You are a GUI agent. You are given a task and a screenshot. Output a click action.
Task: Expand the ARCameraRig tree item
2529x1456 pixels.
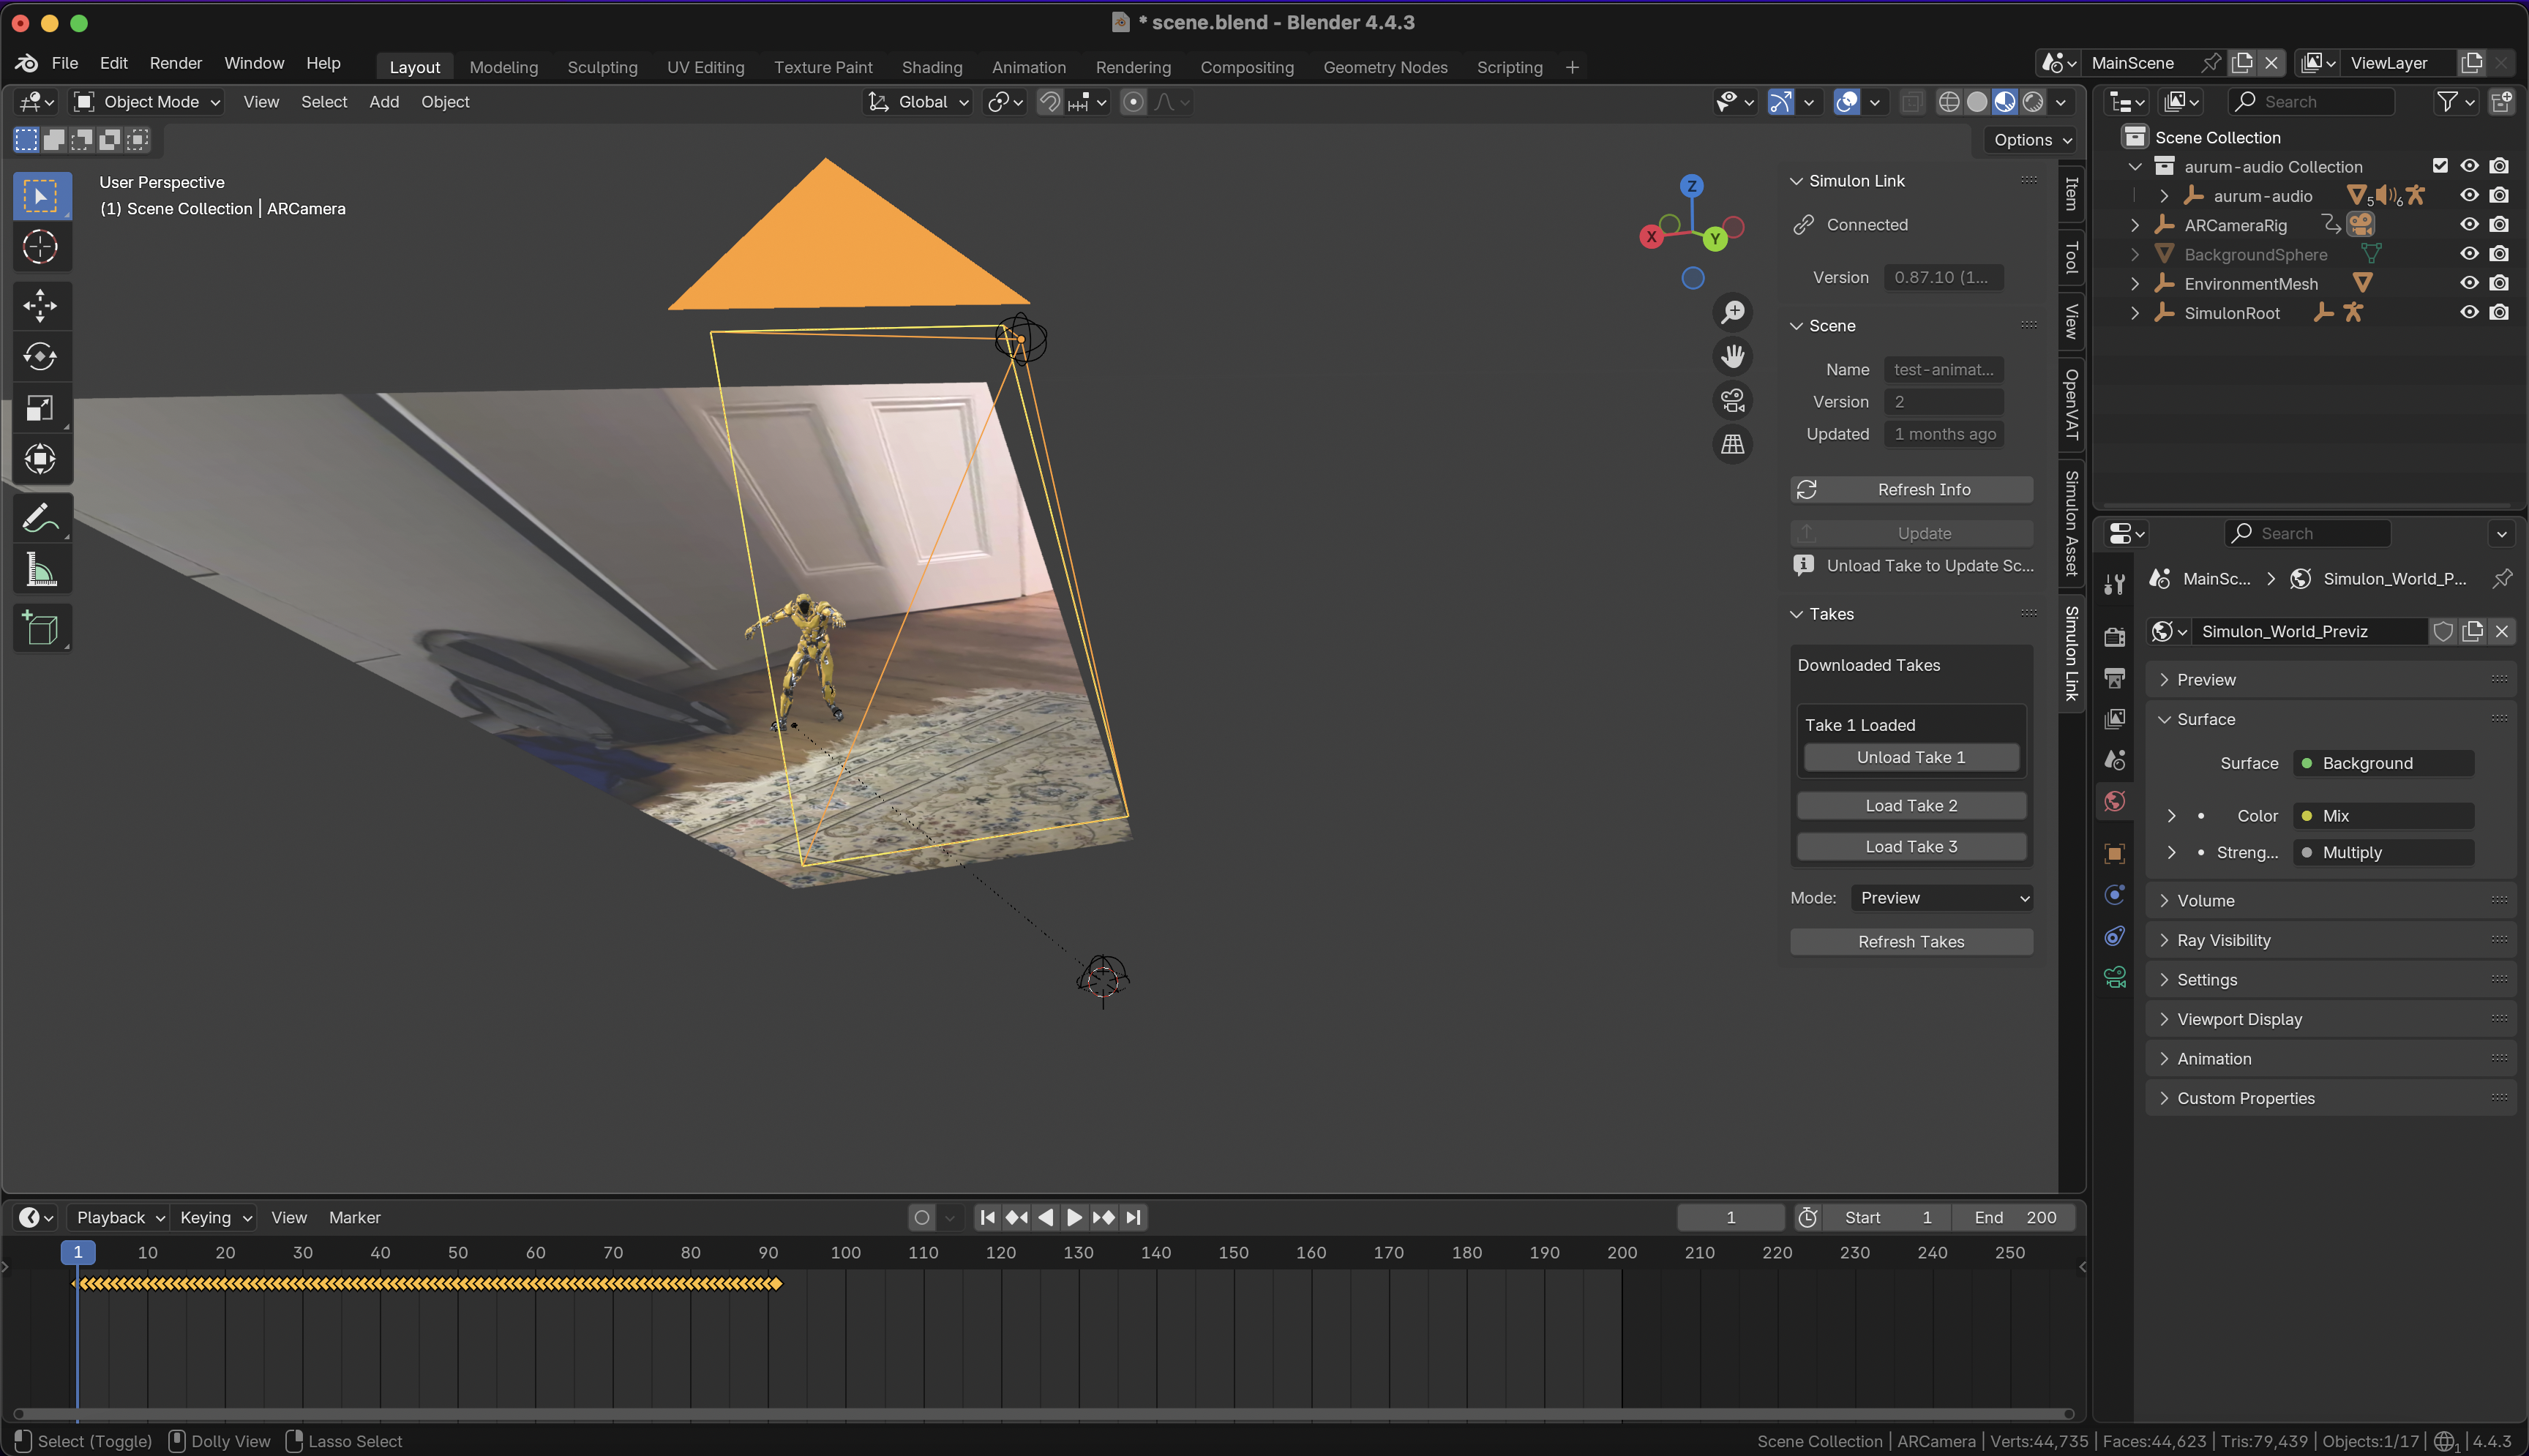point(2135,225)
